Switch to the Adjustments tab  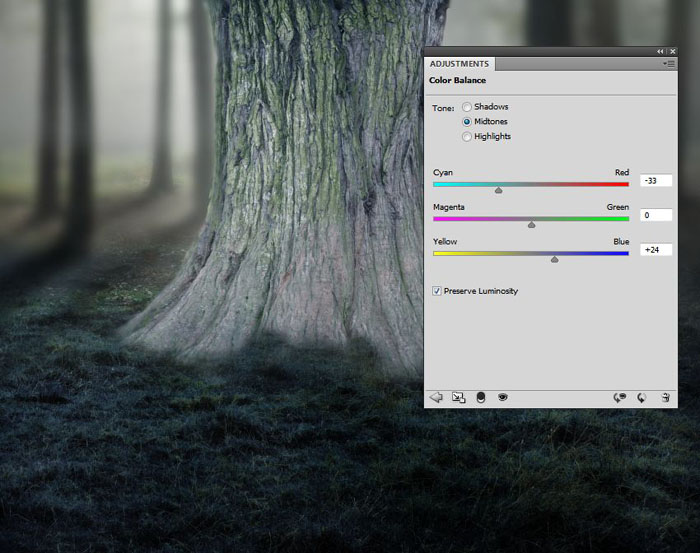point(460,64)
